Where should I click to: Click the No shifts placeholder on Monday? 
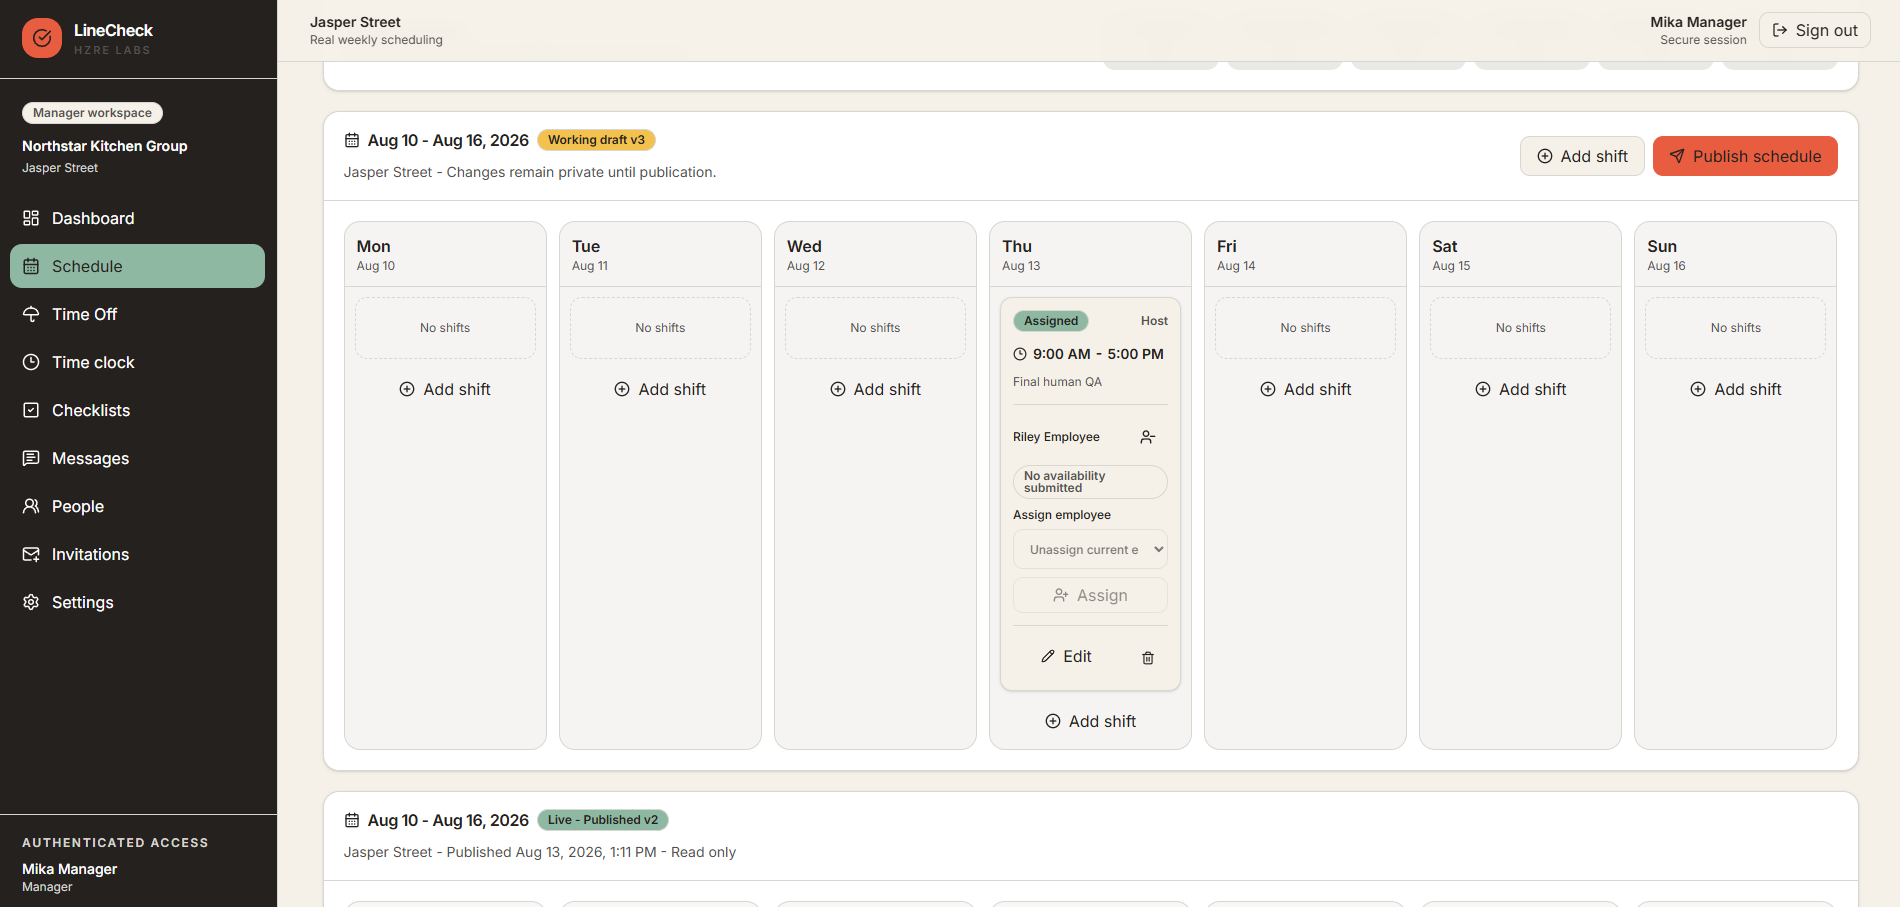pos(445,328)
